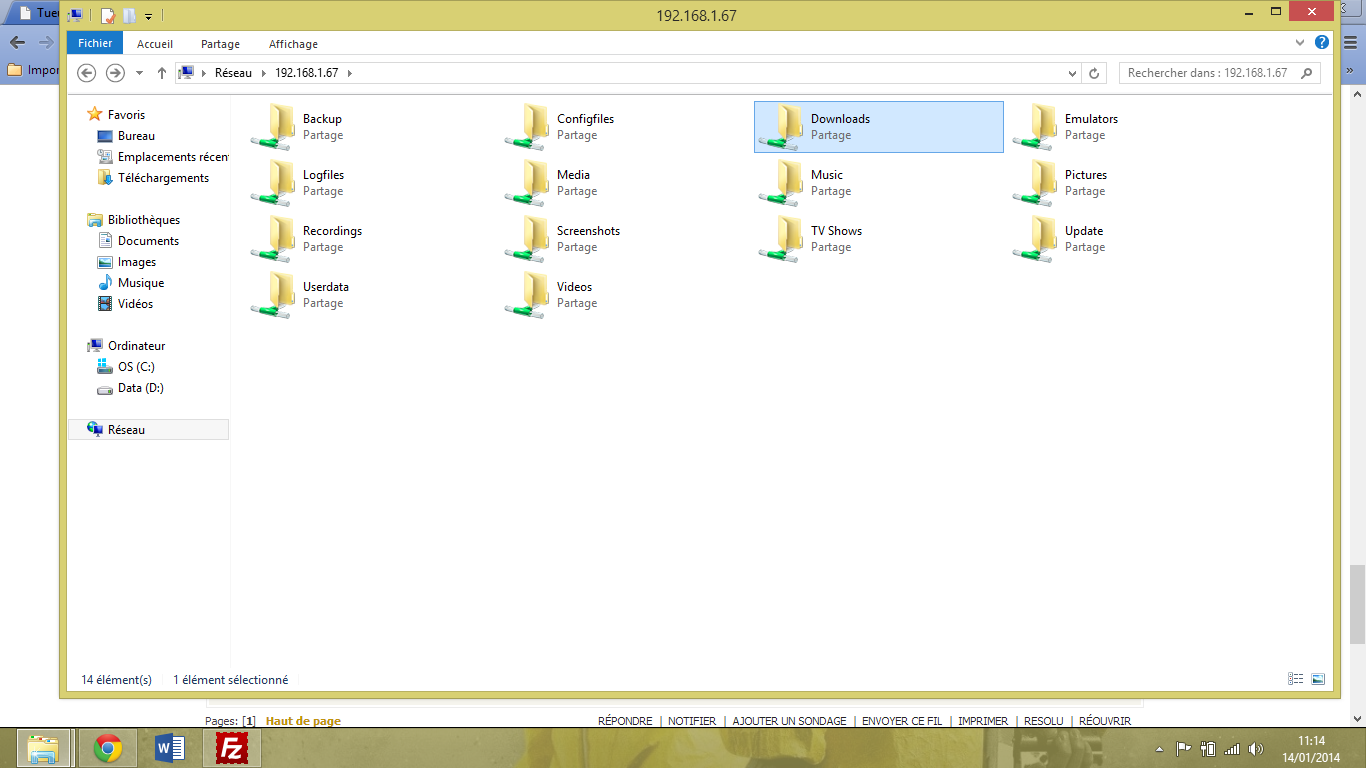Open the Emulators network share icon
Viewport: 1366px width, 768px height.
coord(1035,127)
